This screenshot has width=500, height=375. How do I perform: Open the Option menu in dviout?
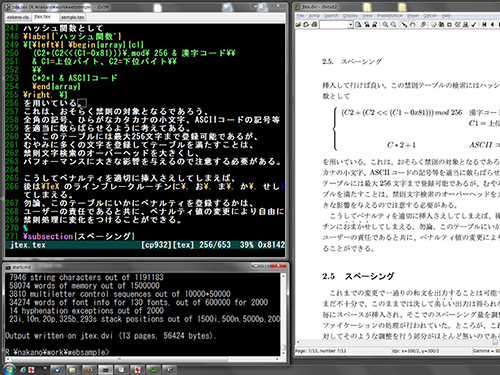[x=430, y=16]
